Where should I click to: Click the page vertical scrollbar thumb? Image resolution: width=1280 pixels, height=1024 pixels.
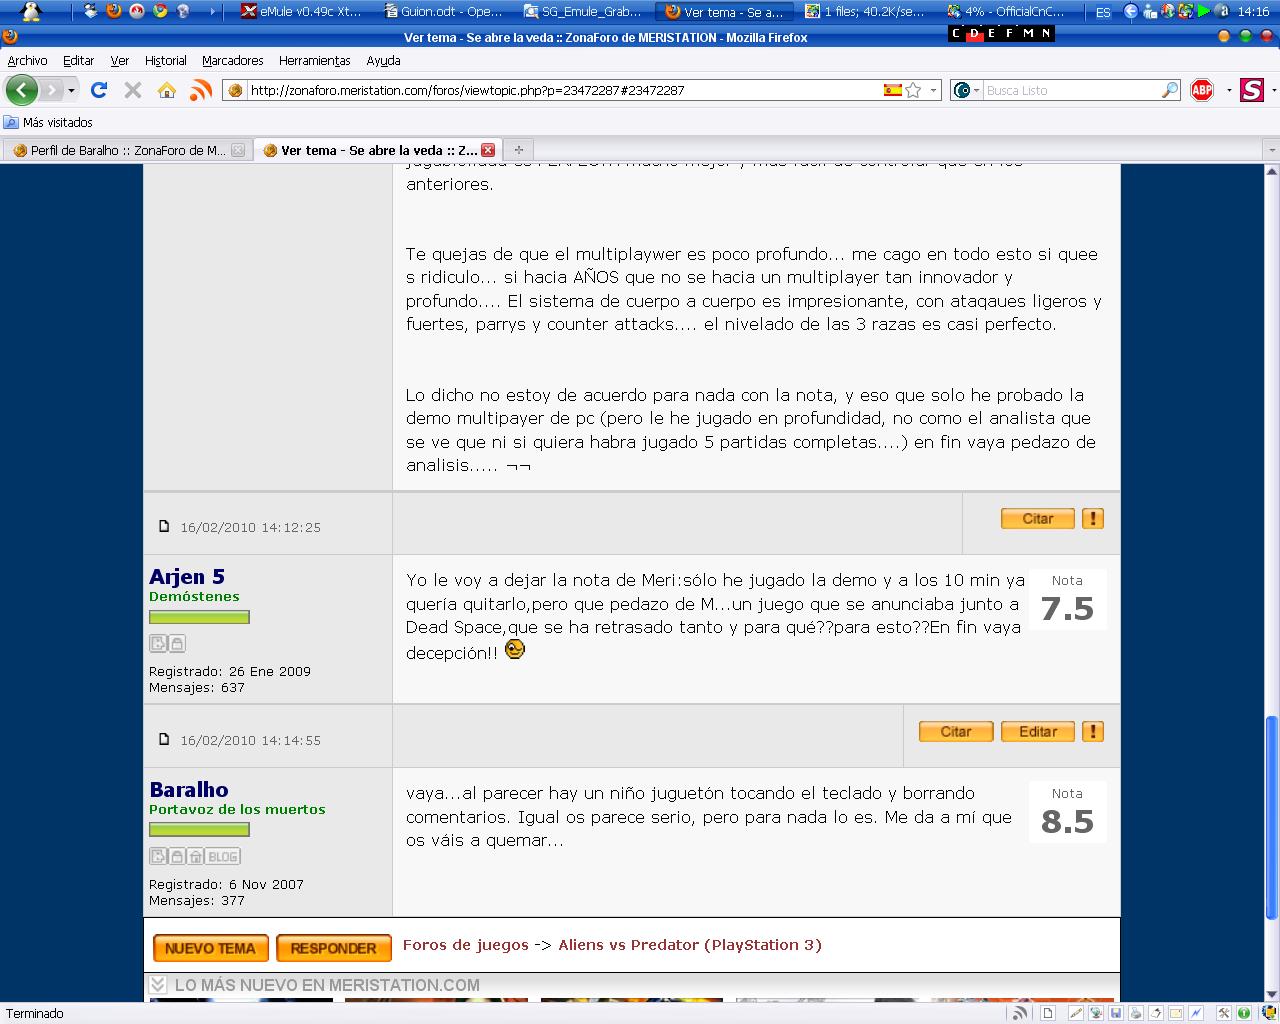pyautogui.click(x=1271, y=817)
